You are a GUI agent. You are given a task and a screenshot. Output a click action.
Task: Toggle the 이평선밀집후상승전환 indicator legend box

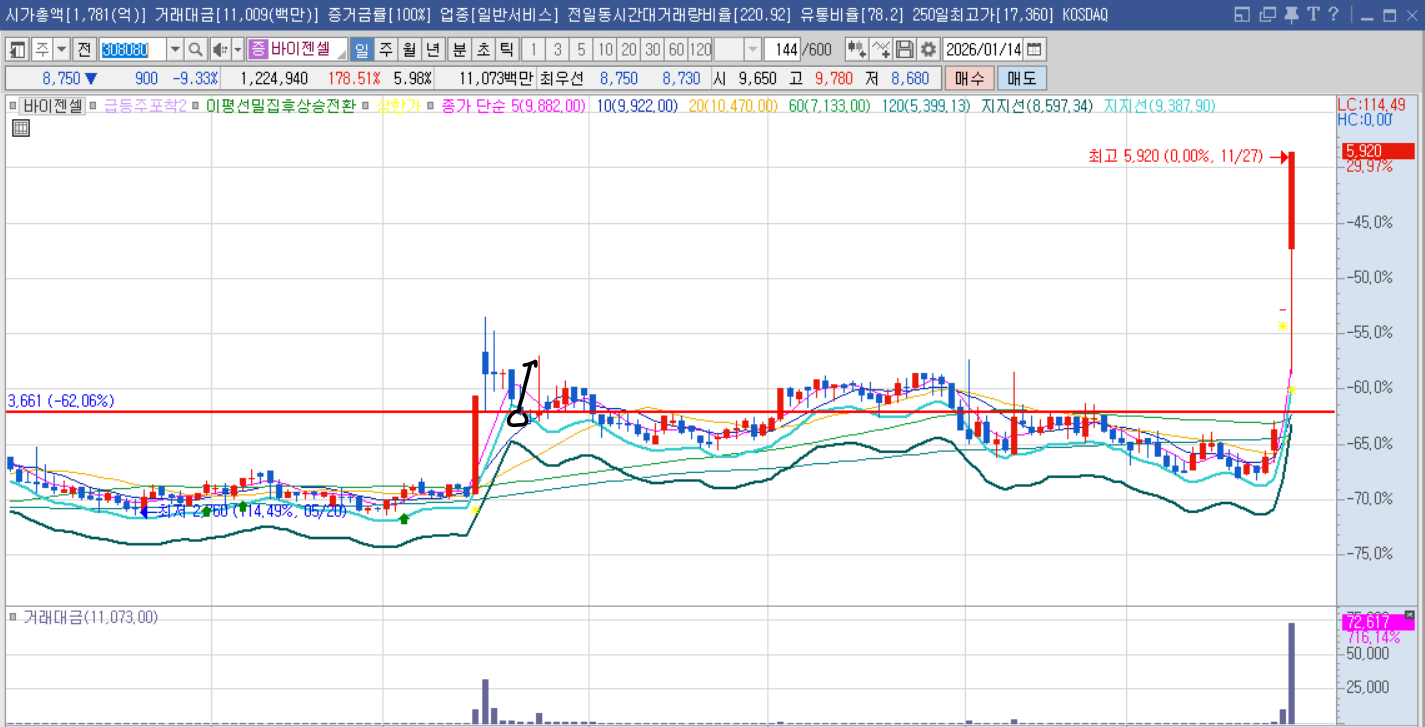(x=196, y=105)
